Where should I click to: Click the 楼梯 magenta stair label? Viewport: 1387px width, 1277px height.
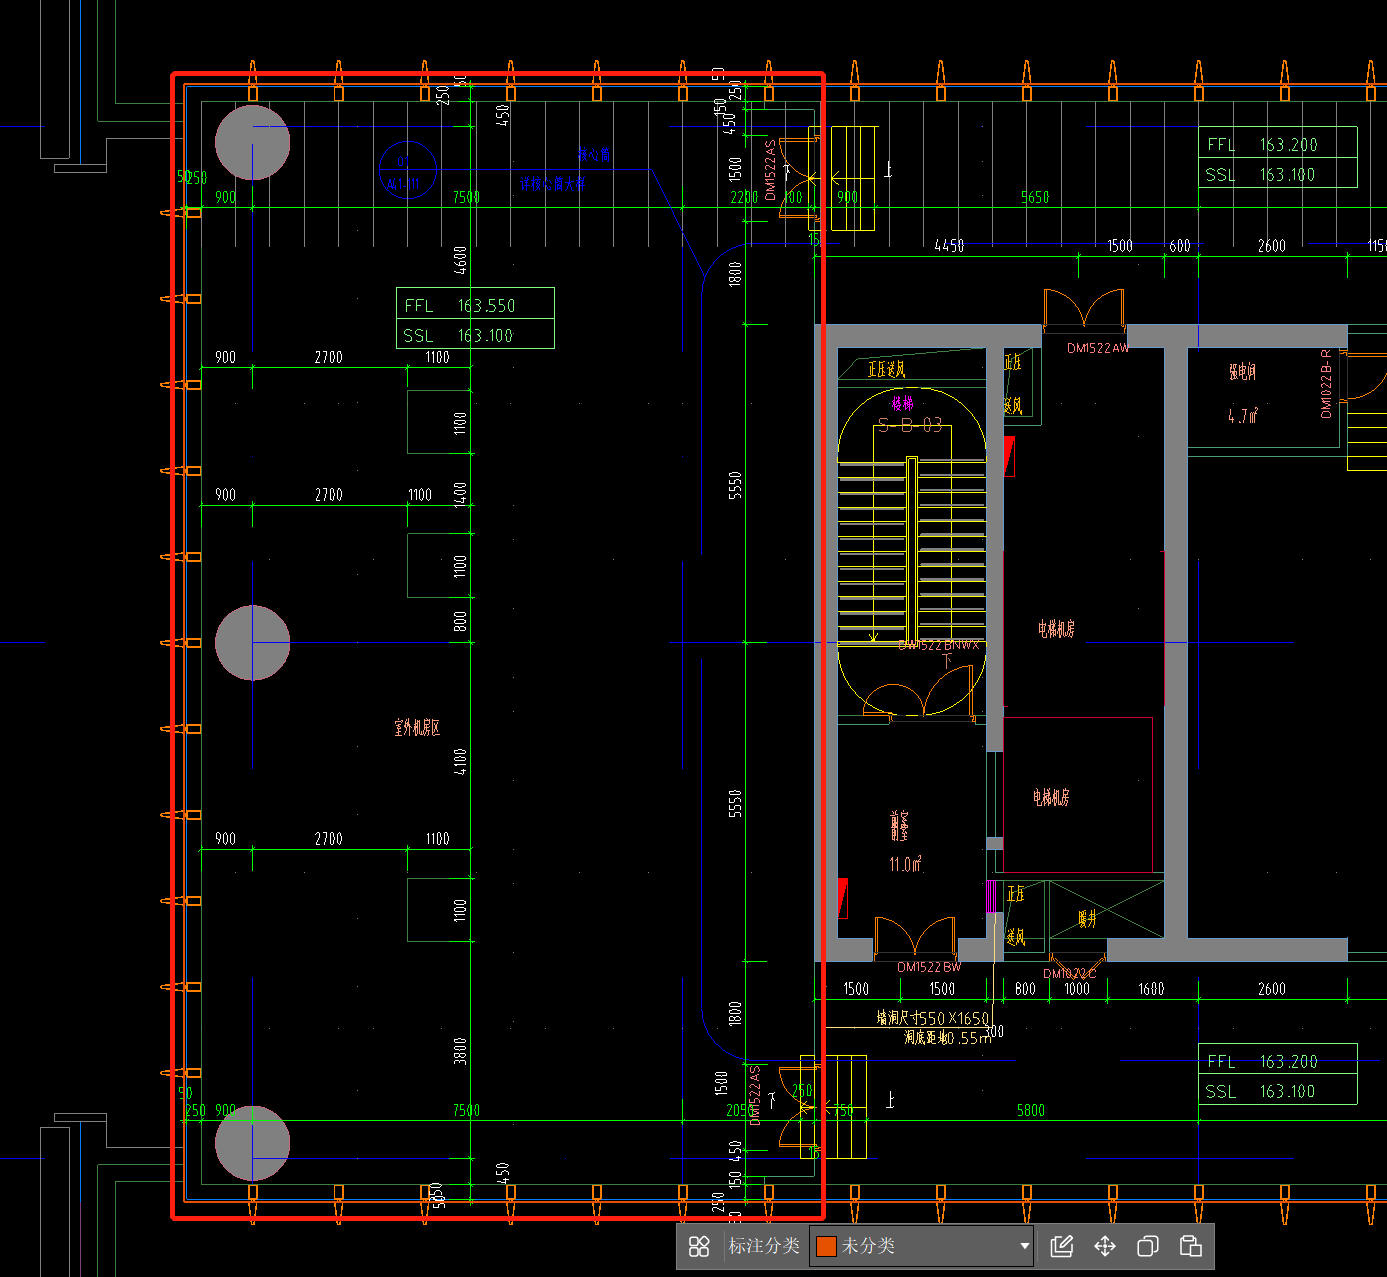point(903,403)
